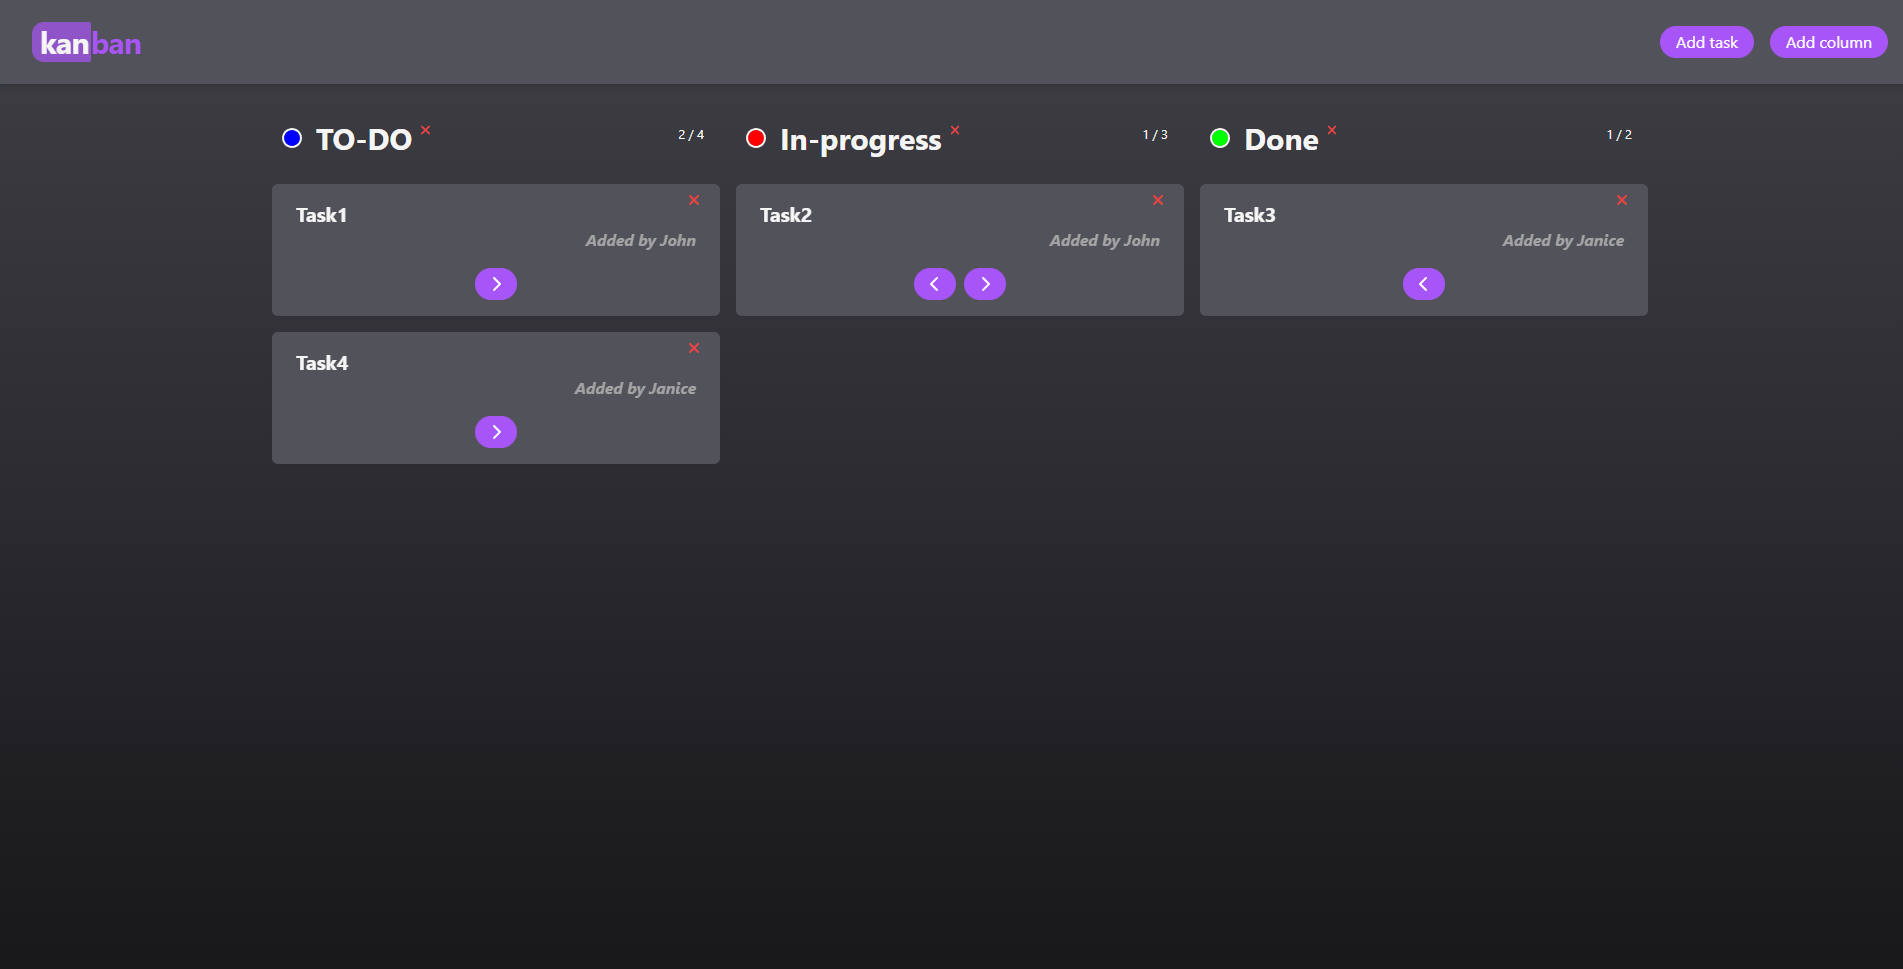
Task: Delete the Done column
Action: click(x=1331, y=129)
